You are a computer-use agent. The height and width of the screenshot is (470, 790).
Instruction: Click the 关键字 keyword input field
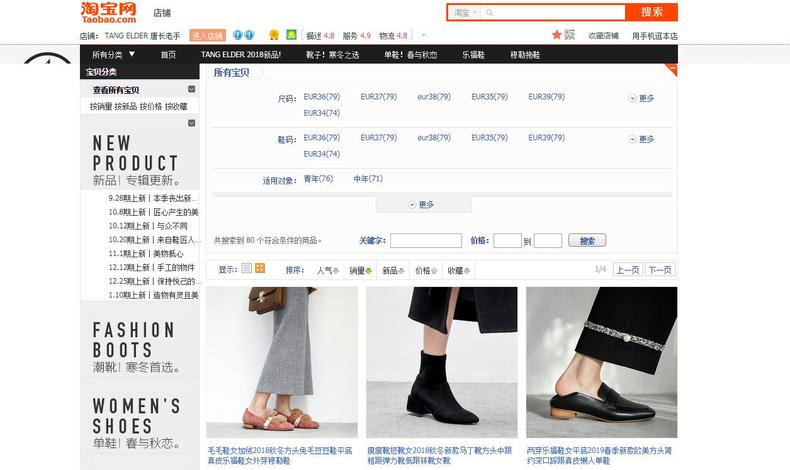pyautogui.click(x=426, y=241)
